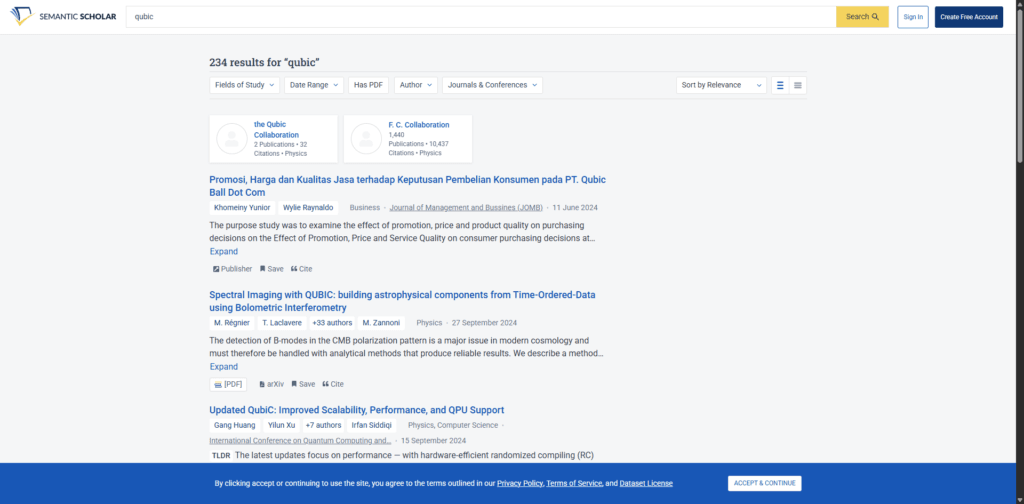Viewport: 1024px width, 504px height.
Task: Open Journal of Management and Bussines link
Action: coord(466,208)
